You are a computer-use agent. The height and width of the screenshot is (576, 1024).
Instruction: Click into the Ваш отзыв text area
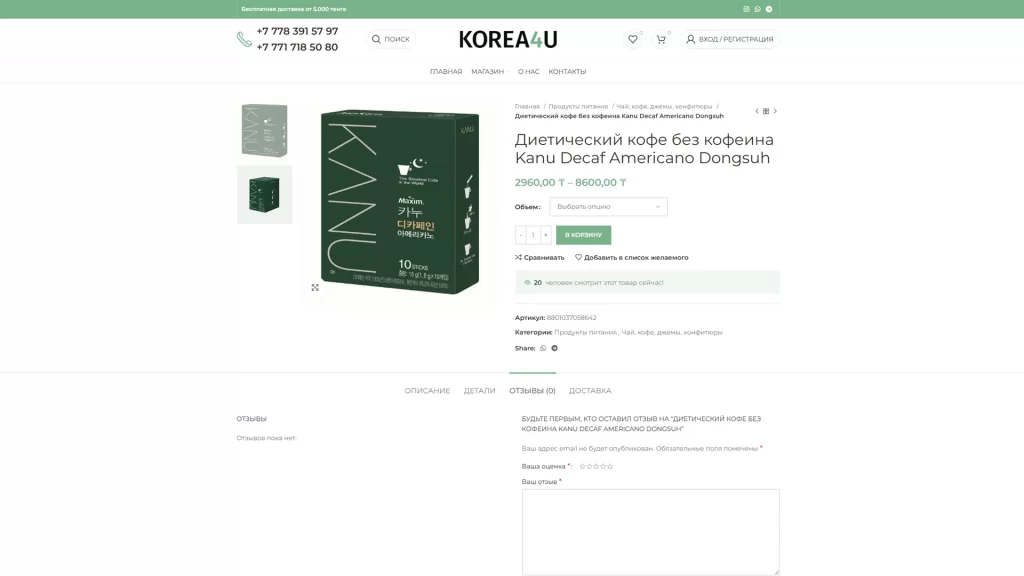(650, 532)
